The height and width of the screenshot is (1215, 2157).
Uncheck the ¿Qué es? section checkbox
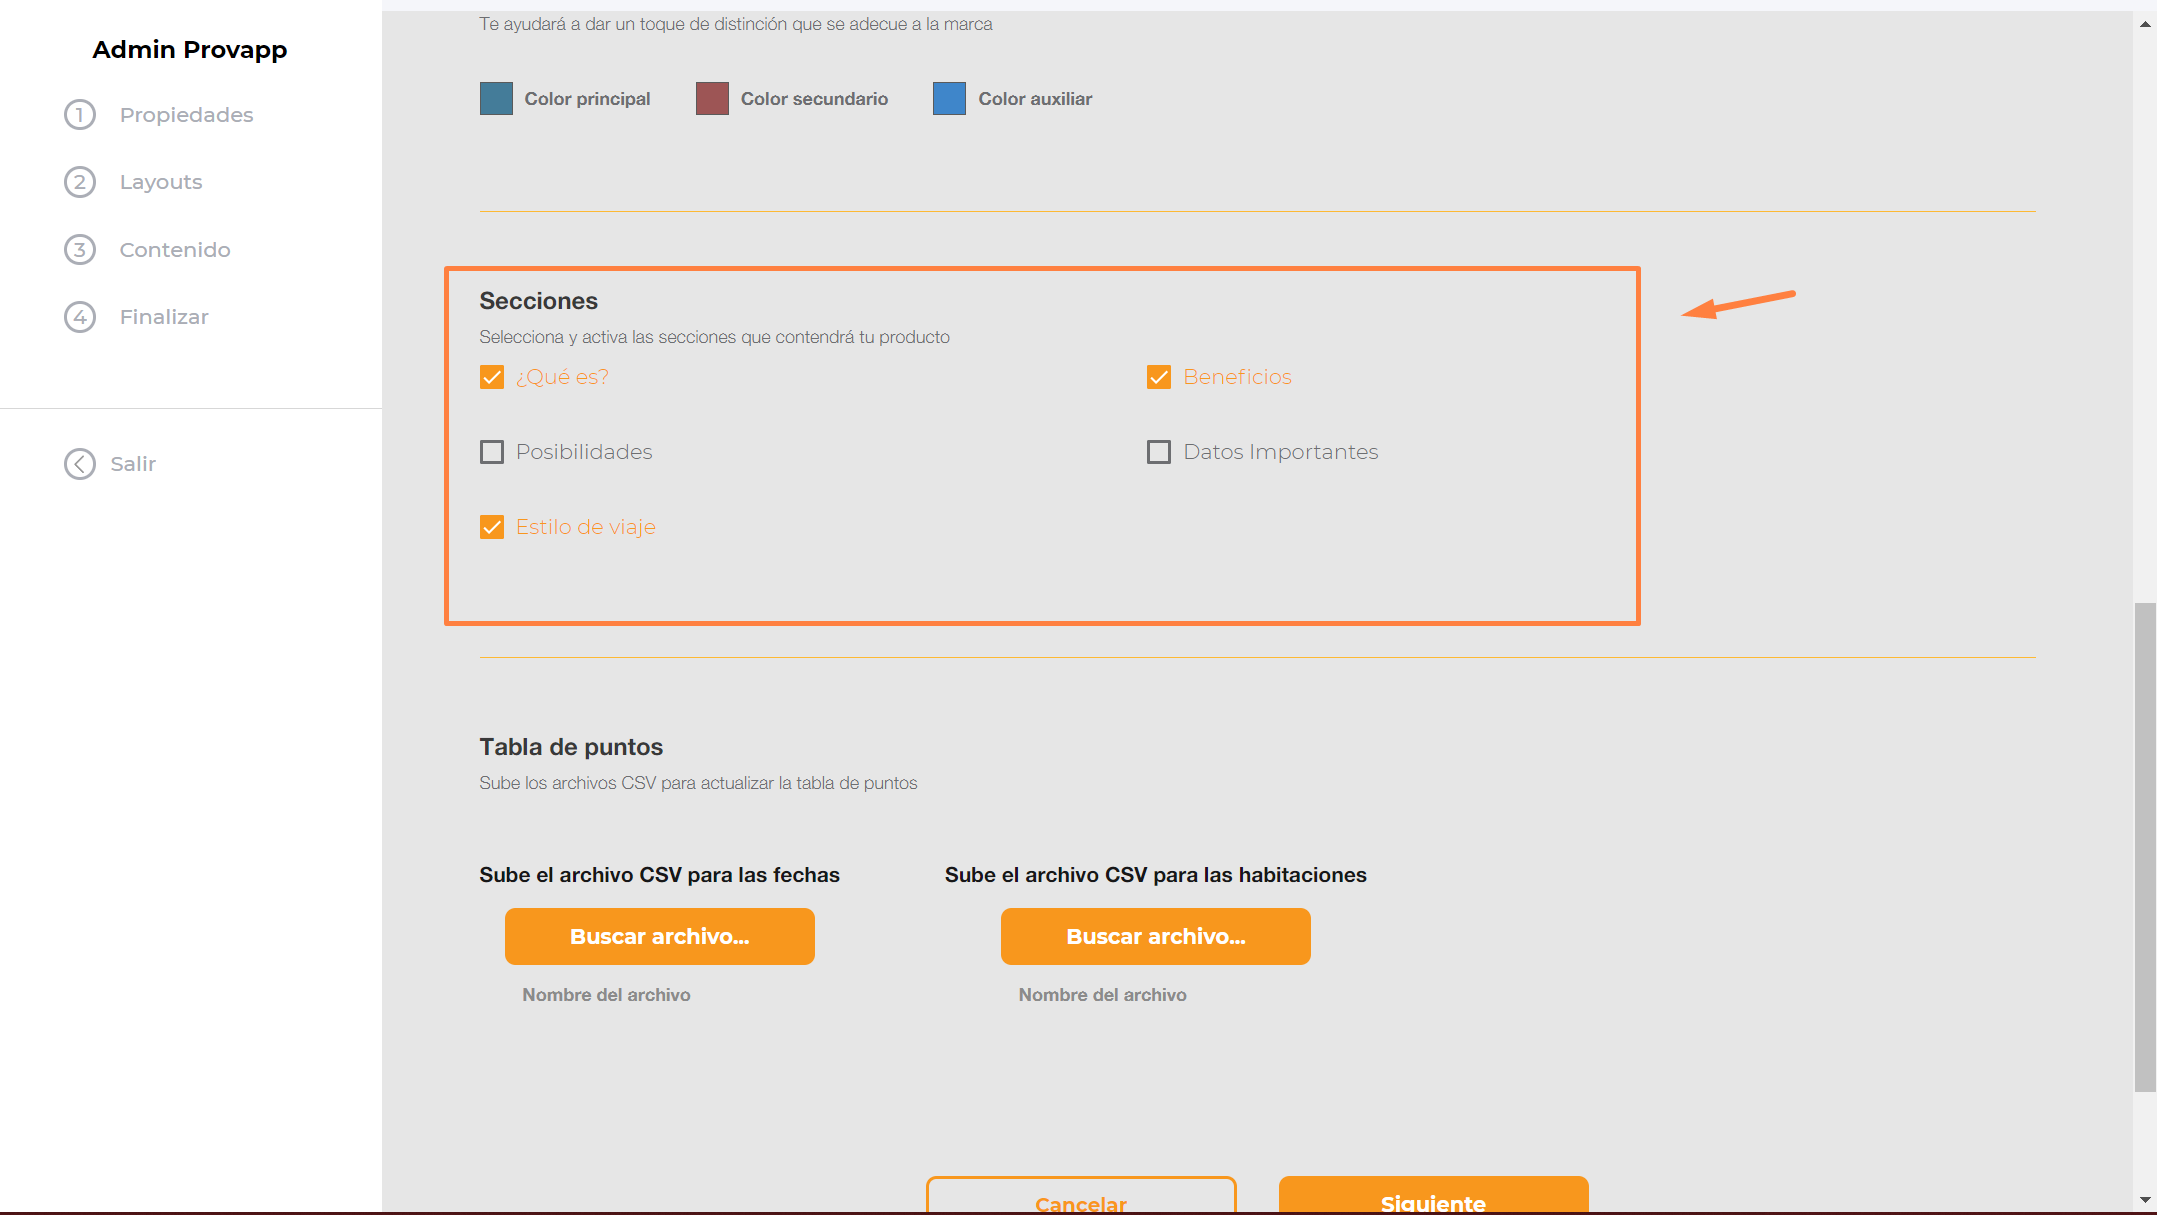492,377
